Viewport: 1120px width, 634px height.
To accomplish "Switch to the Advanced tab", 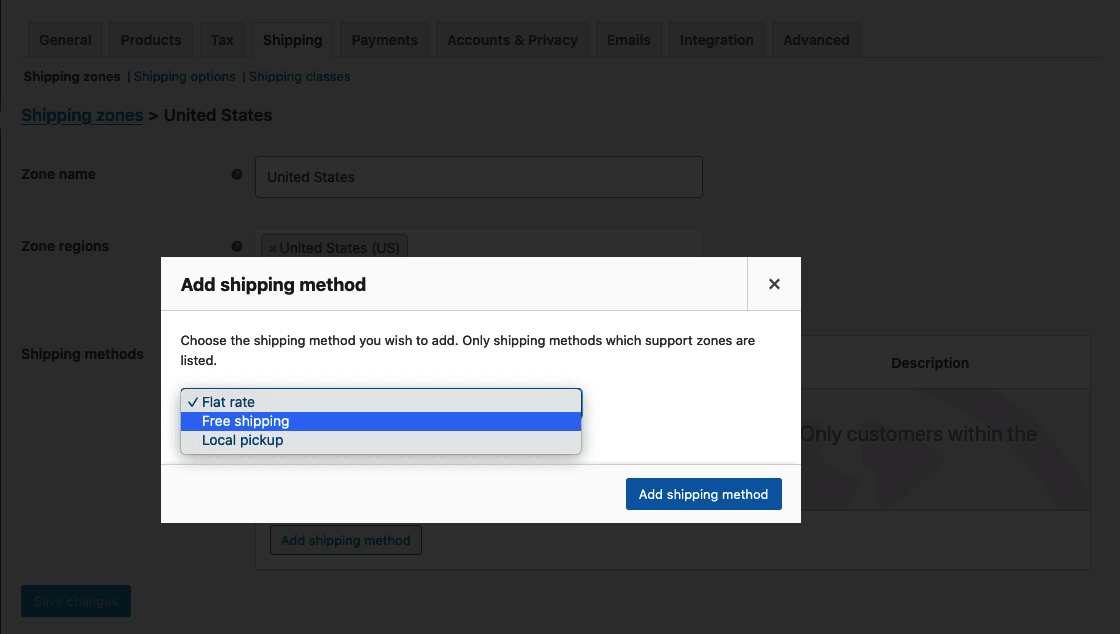I will [815, 39].
